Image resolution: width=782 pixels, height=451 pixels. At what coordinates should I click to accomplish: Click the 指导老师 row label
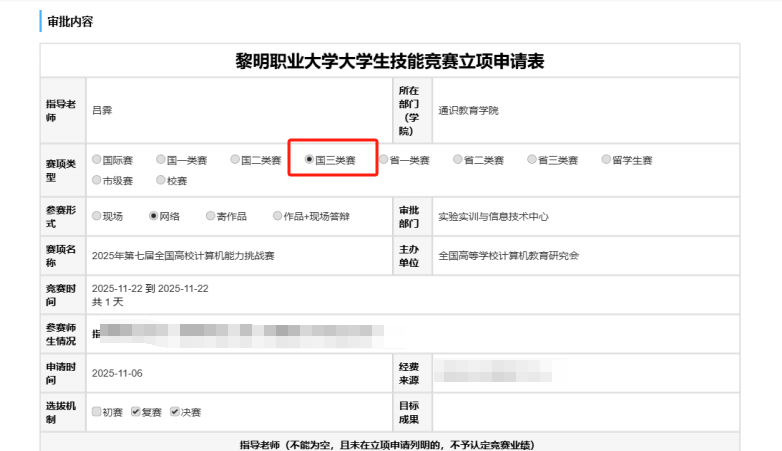point(61,111)
